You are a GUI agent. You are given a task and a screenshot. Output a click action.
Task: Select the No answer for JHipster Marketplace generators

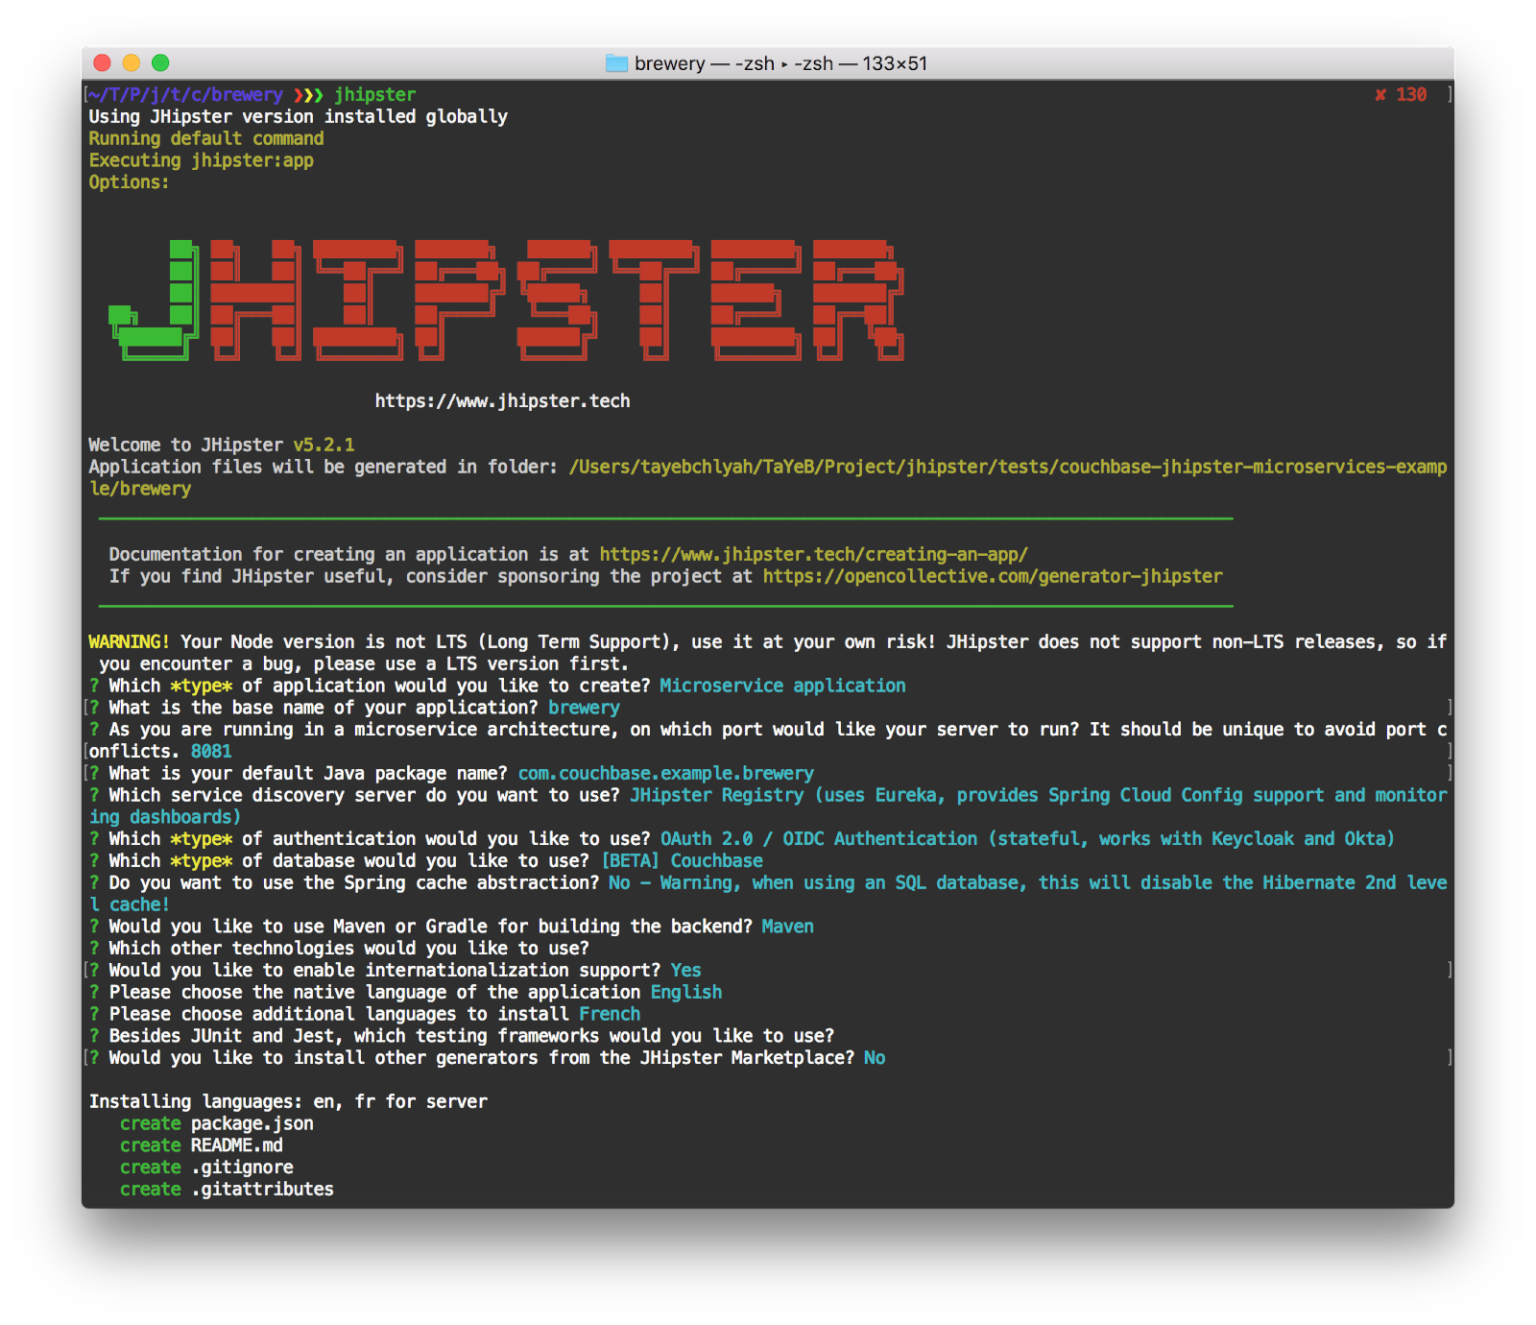874,1057
